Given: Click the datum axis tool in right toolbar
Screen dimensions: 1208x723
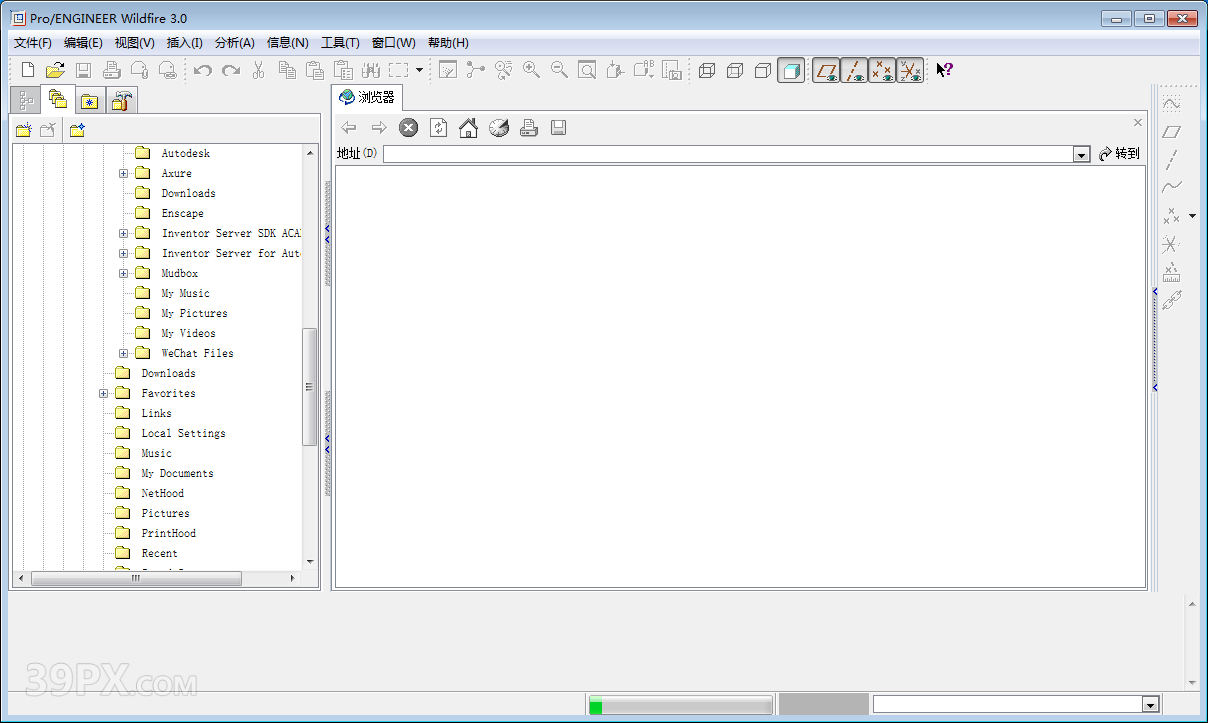Looking at the screenshot, I should pyautogui.click(x=1172, y=159).
